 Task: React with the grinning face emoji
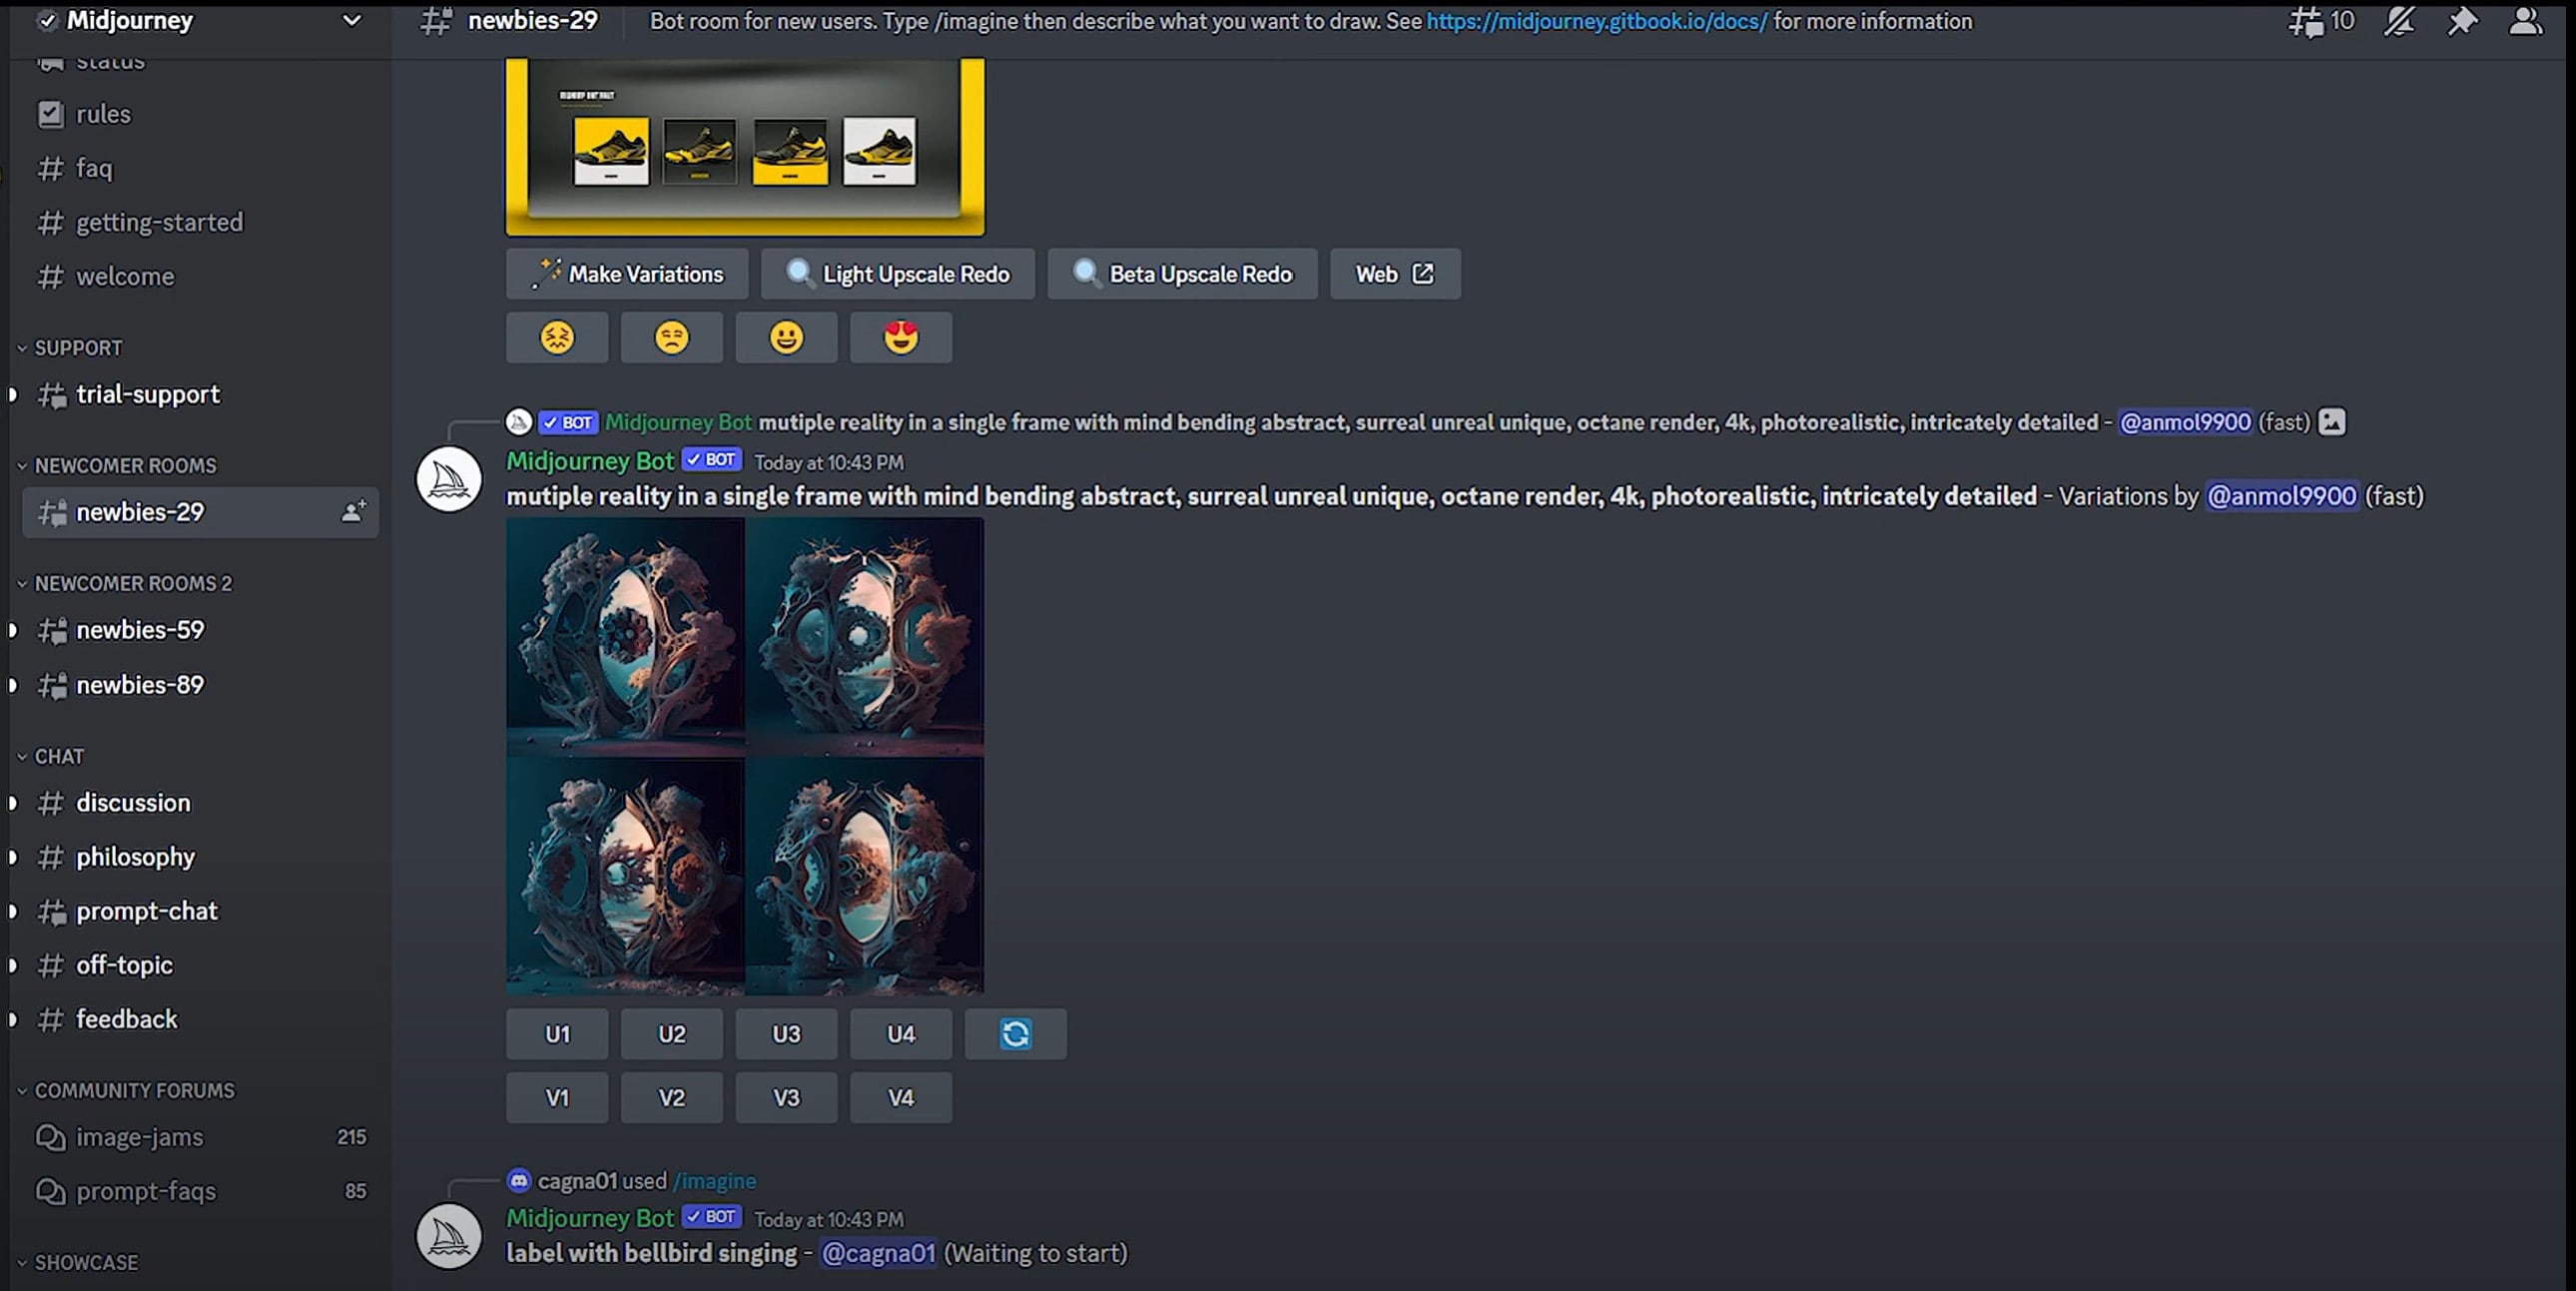pos(786,338)
